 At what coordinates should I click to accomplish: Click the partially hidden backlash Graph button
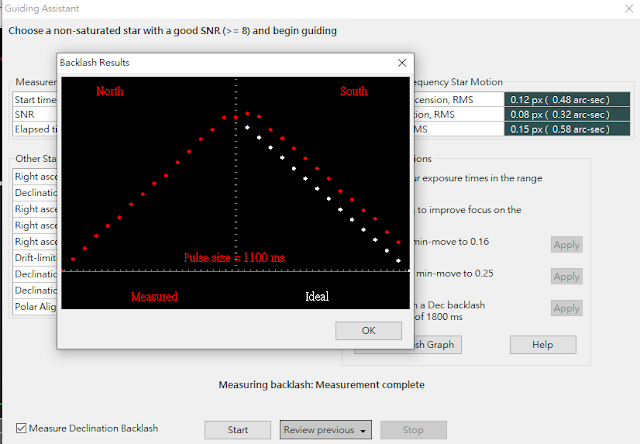click(438, 345)
